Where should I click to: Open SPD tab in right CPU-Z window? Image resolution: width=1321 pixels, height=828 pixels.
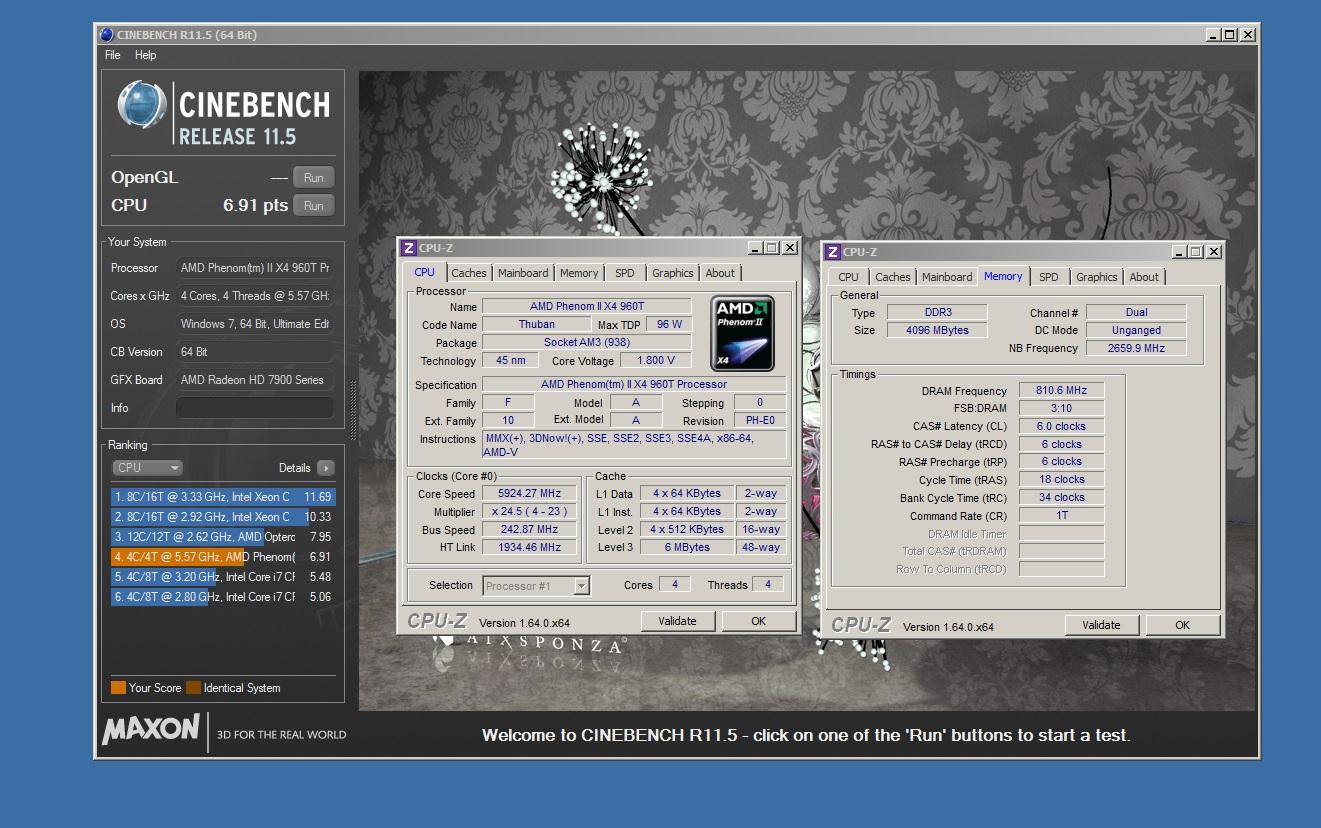pyautogui.click(x=1049, y=277)
